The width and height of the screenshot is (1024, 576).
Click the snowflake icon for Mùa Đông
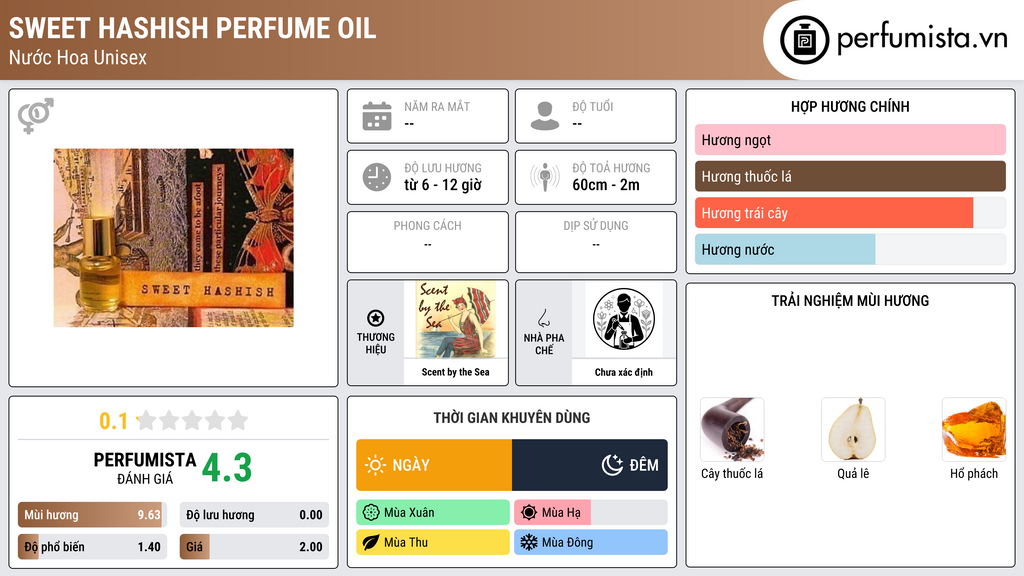[x=529, y=542]
